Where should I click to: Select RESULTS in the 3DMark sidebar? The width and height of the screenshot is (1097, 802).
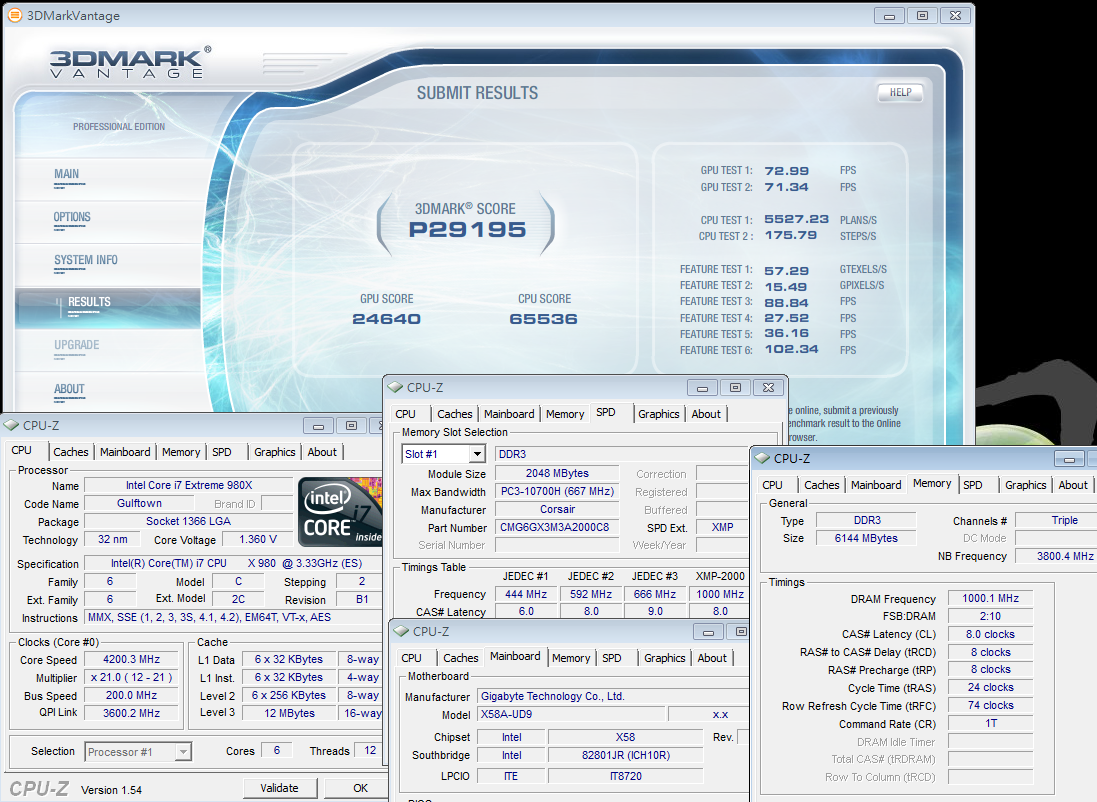tap(108, 307)
